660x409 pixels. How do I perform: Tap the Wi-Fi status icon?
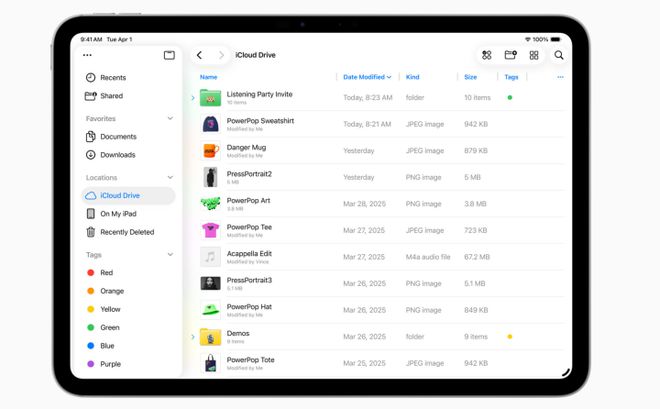[x=528, y=39]
